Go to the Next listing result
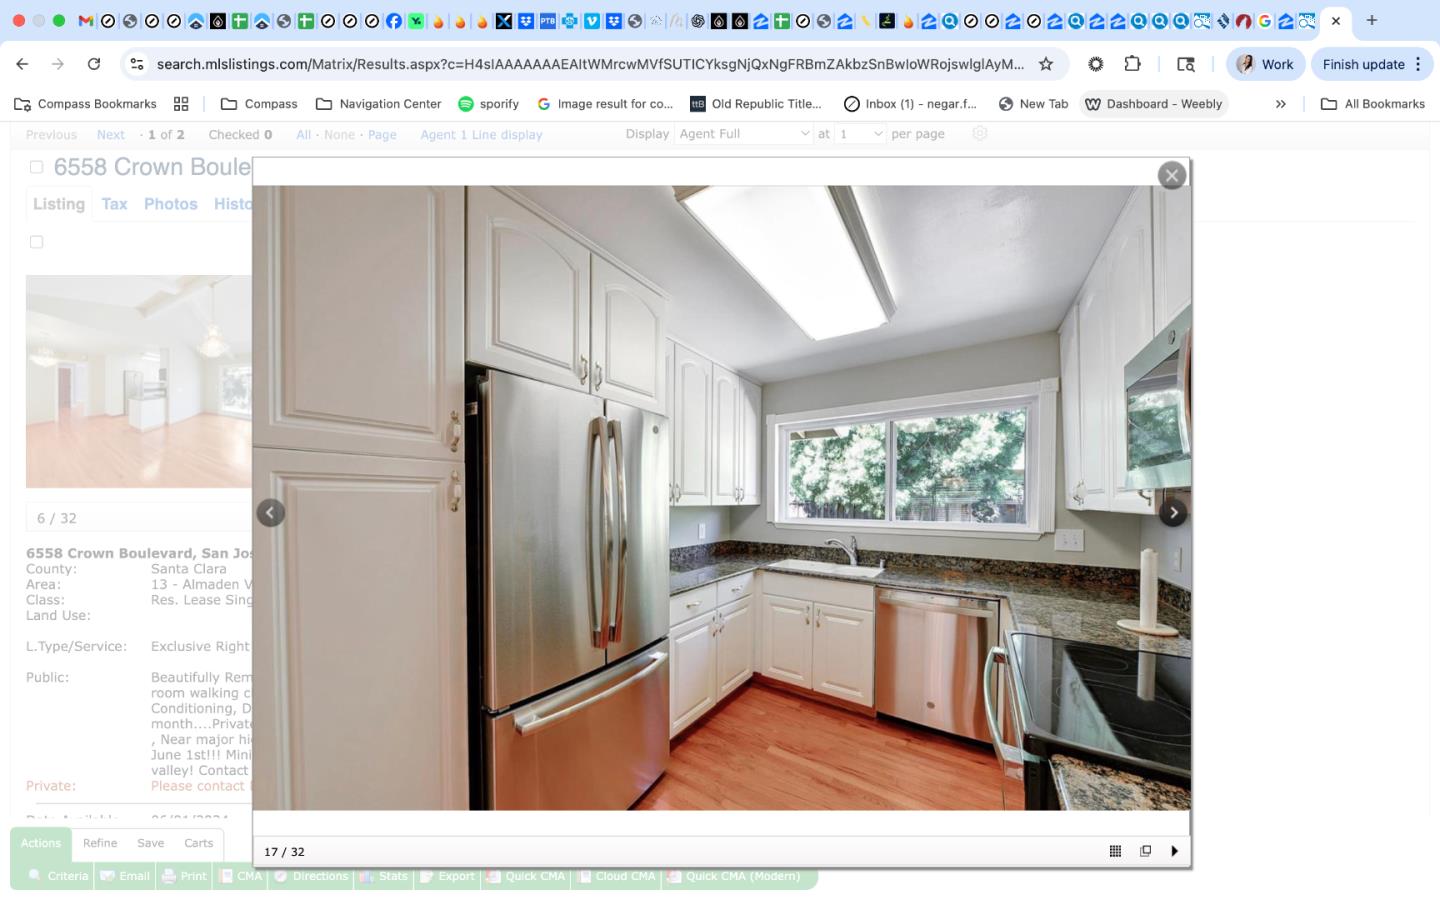The width and height of the screenshot is (1440, 900). click(x=110, y=134)
